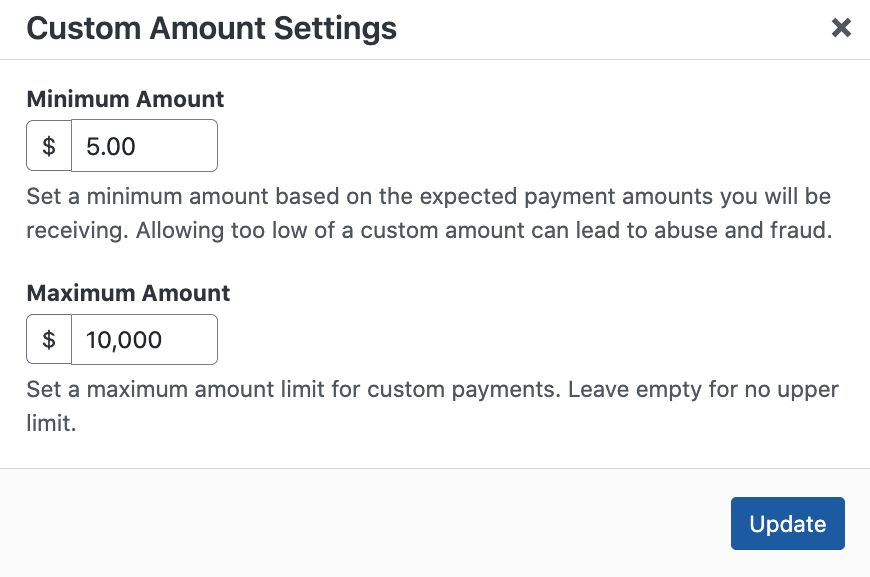Click the Maximum Amount label
Viewport: 870px width, 577px height.
(x=128, y=293)
